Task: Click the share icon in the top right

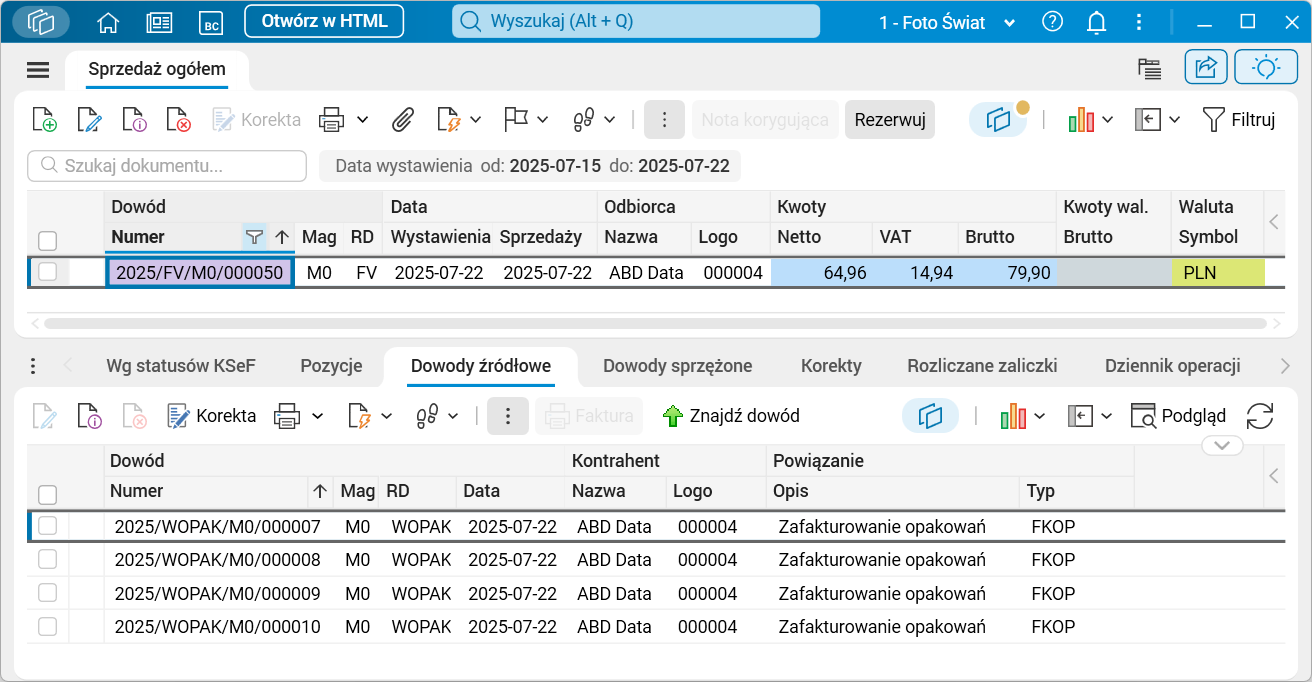Action: tap(1206, 67)
